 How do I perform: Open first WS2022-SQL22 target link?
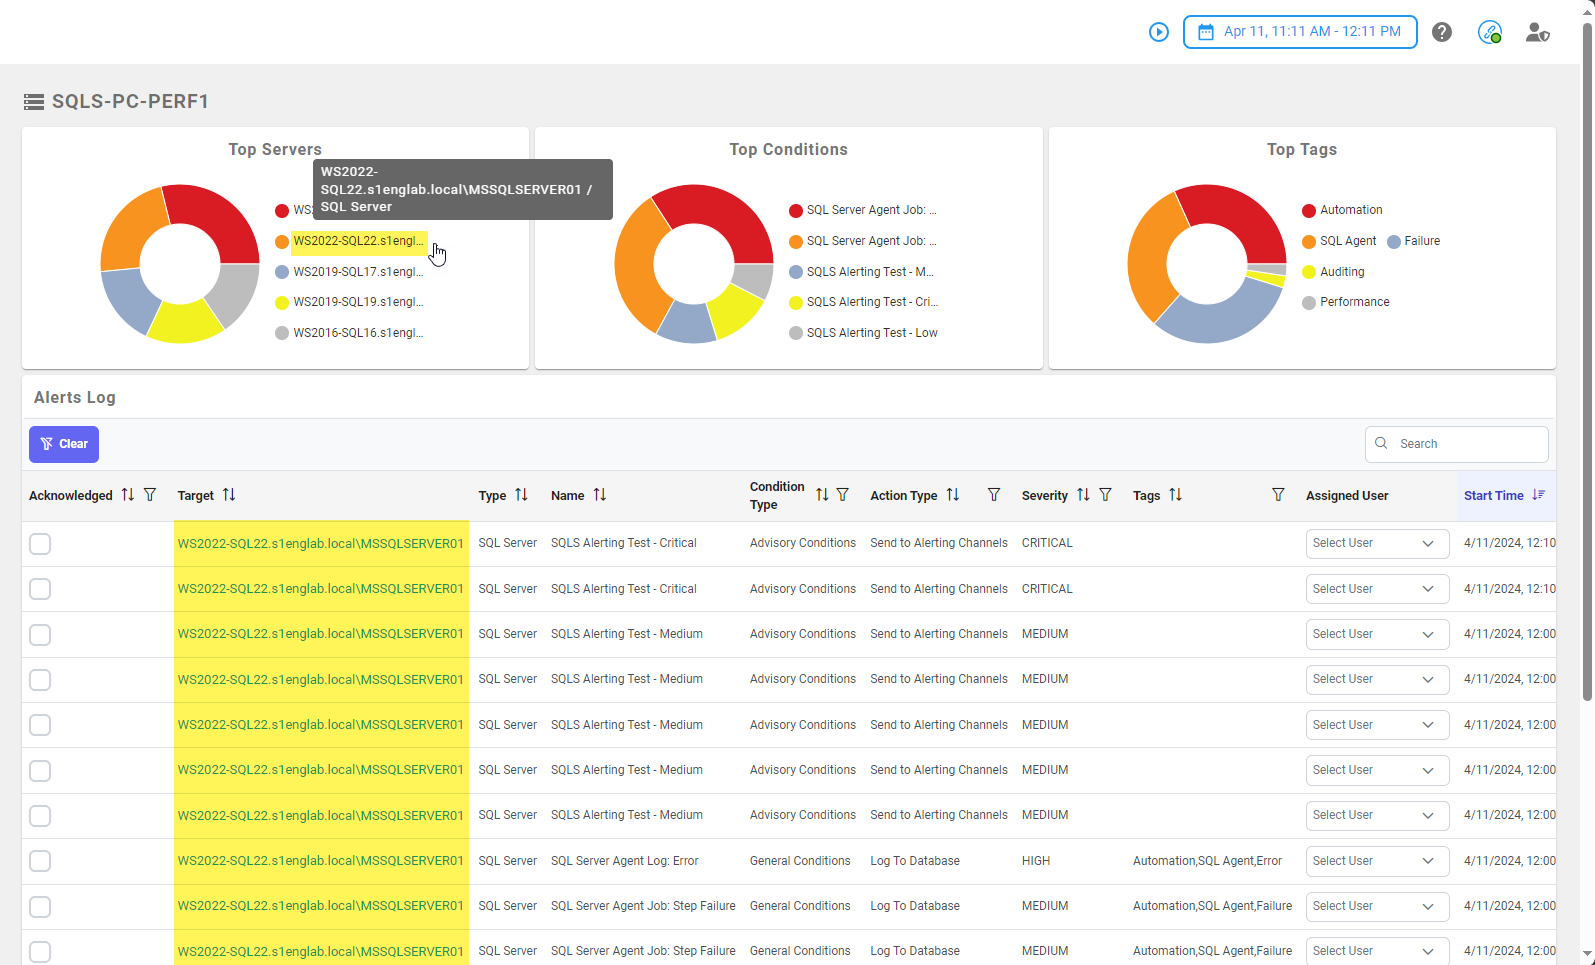[320, 544]
